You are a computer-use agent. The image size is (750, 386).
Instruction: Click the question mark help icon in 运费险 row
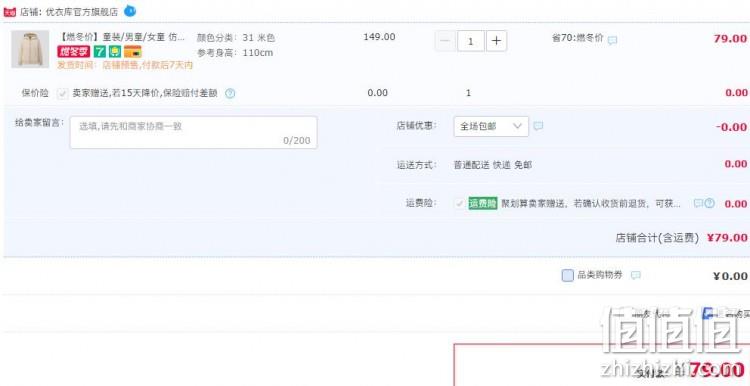[709, 203]
